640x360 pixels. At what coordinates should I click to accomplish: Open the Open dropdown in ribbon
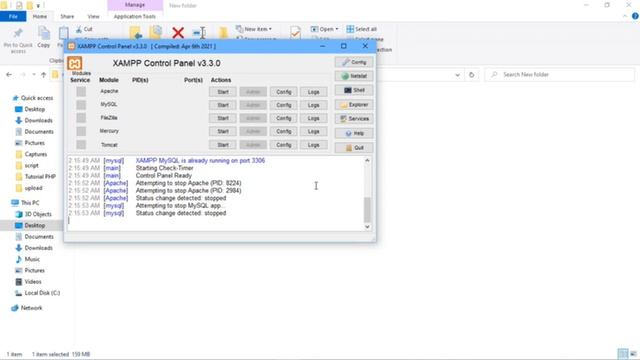point(324,29)
